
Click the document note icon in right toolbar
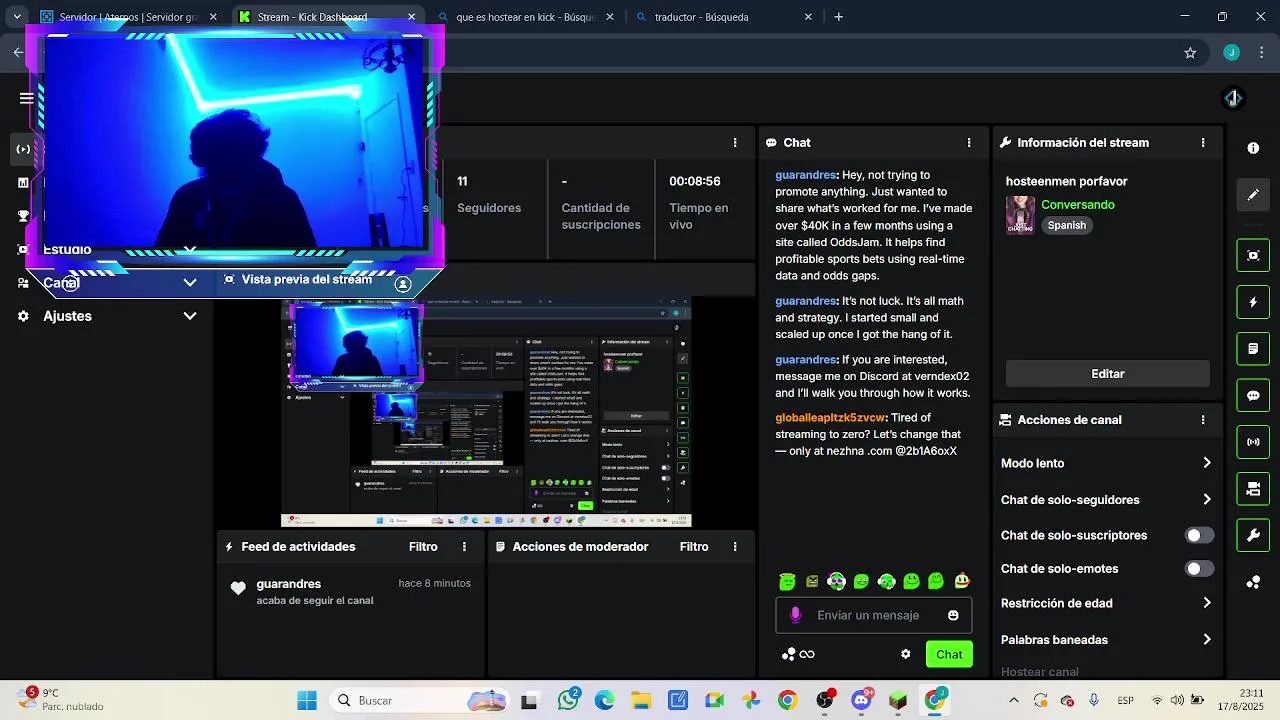tap(1253, 349)
